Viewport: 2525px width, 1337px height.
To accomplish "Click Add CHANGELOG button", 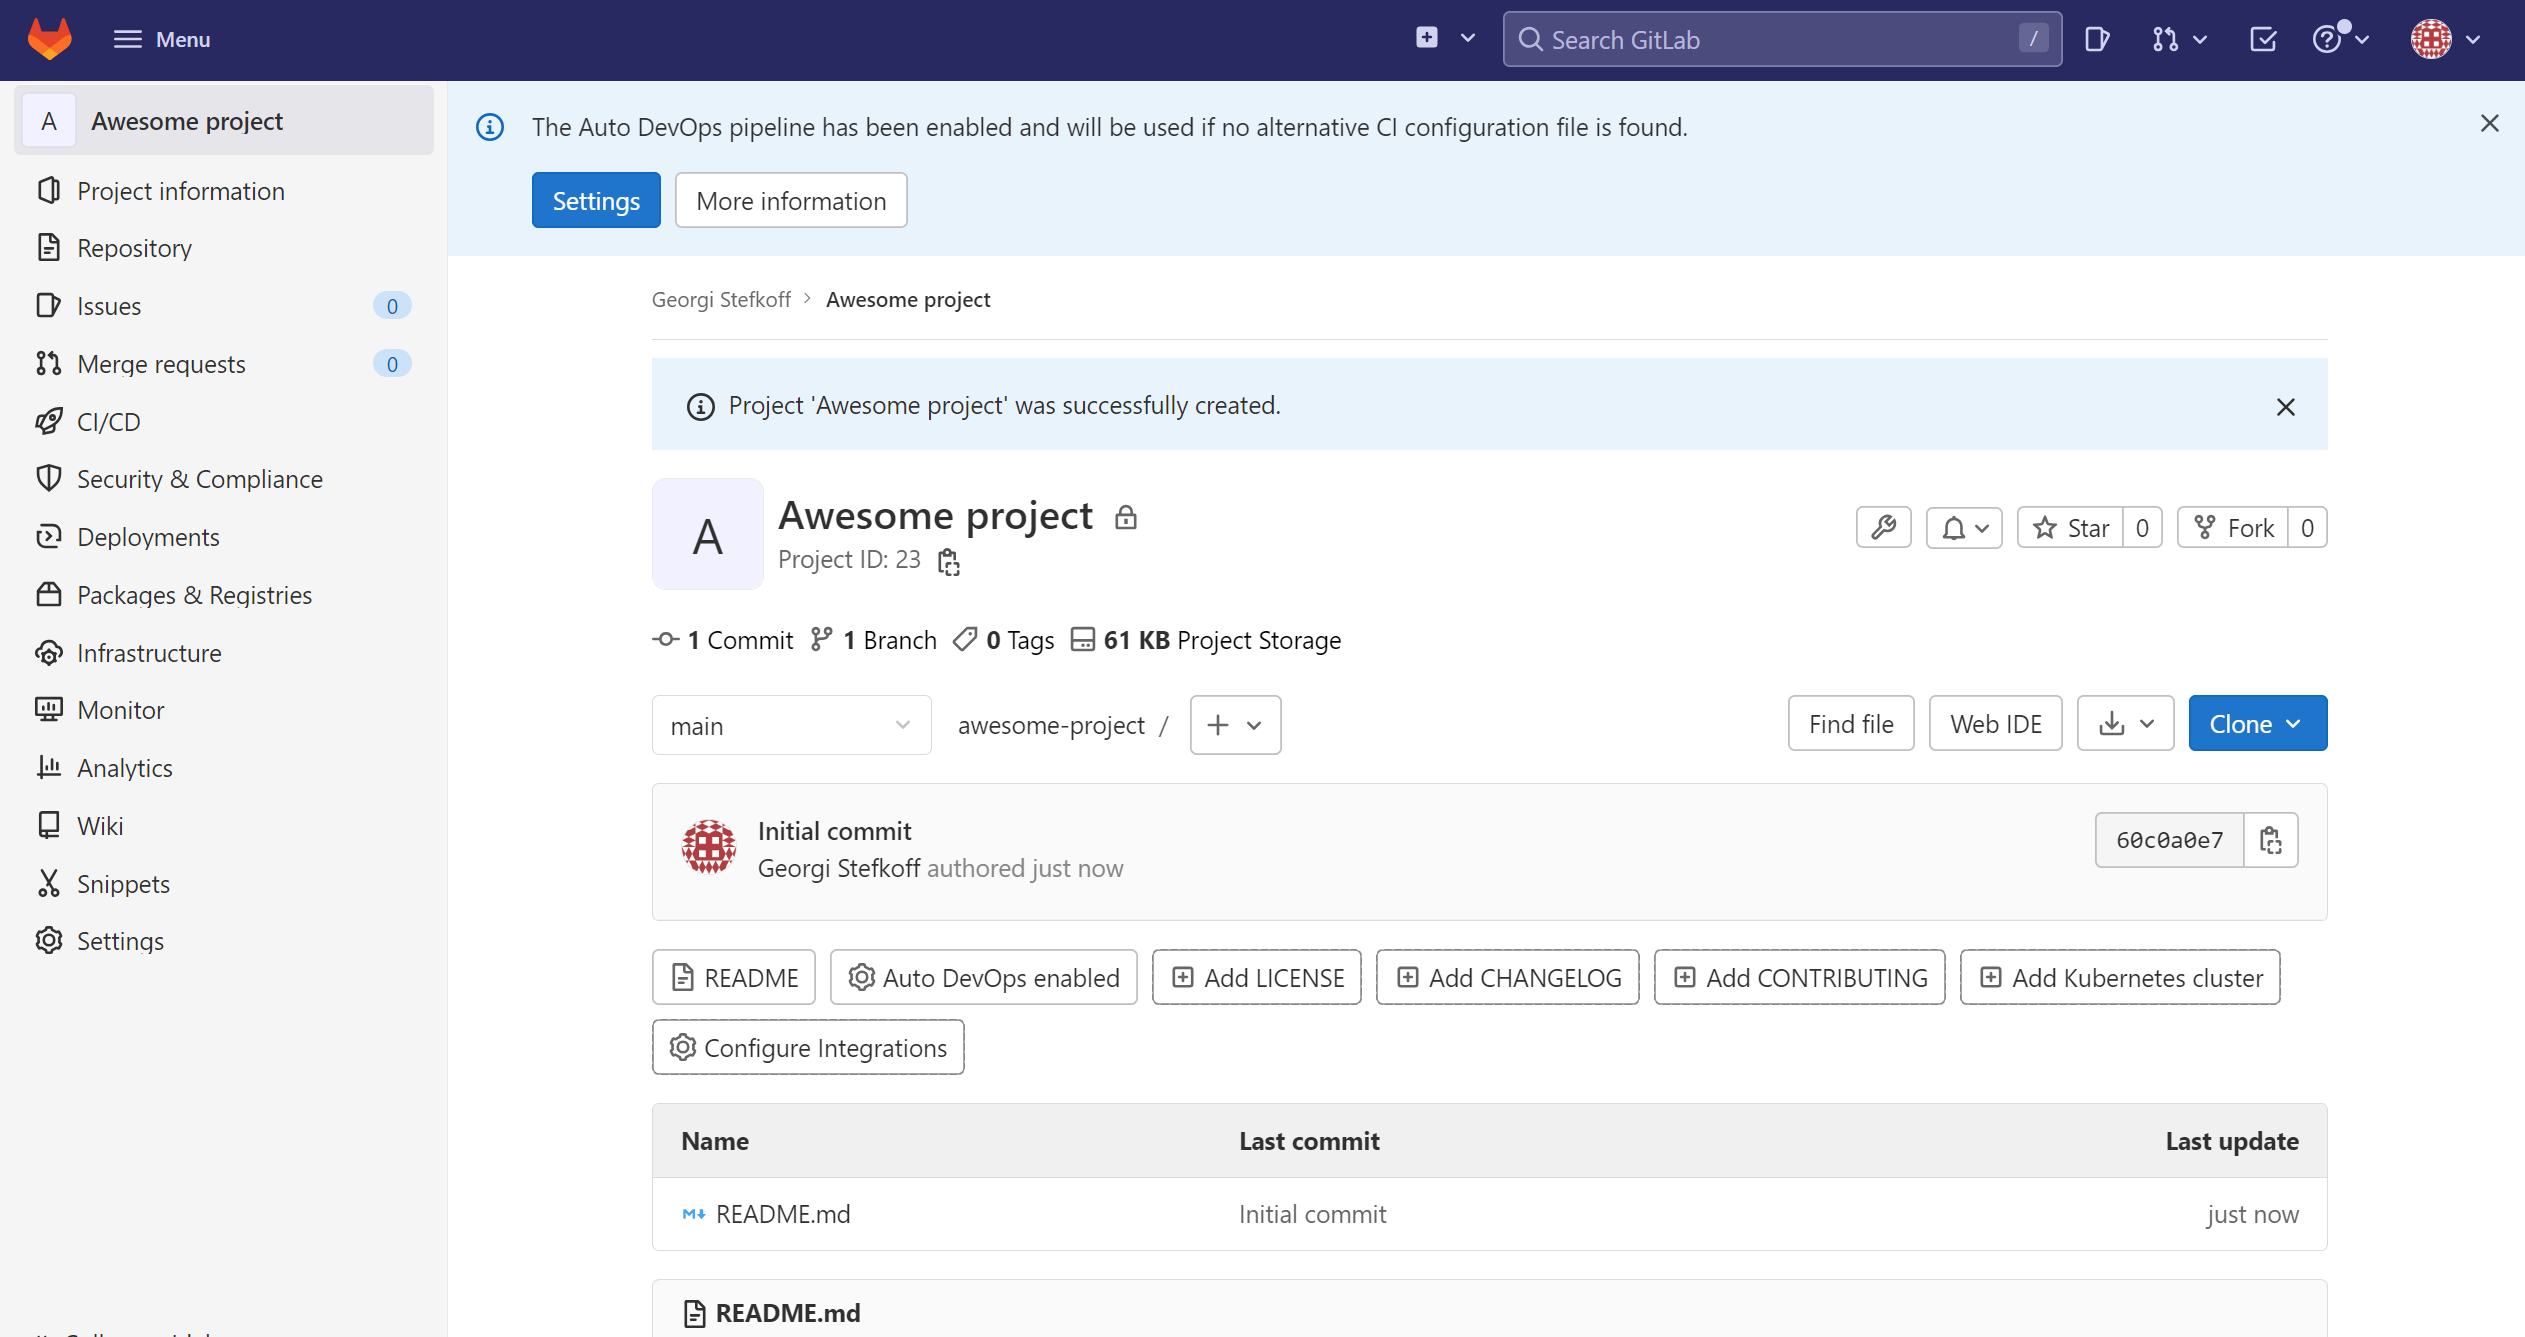I will click(1508, 977).
